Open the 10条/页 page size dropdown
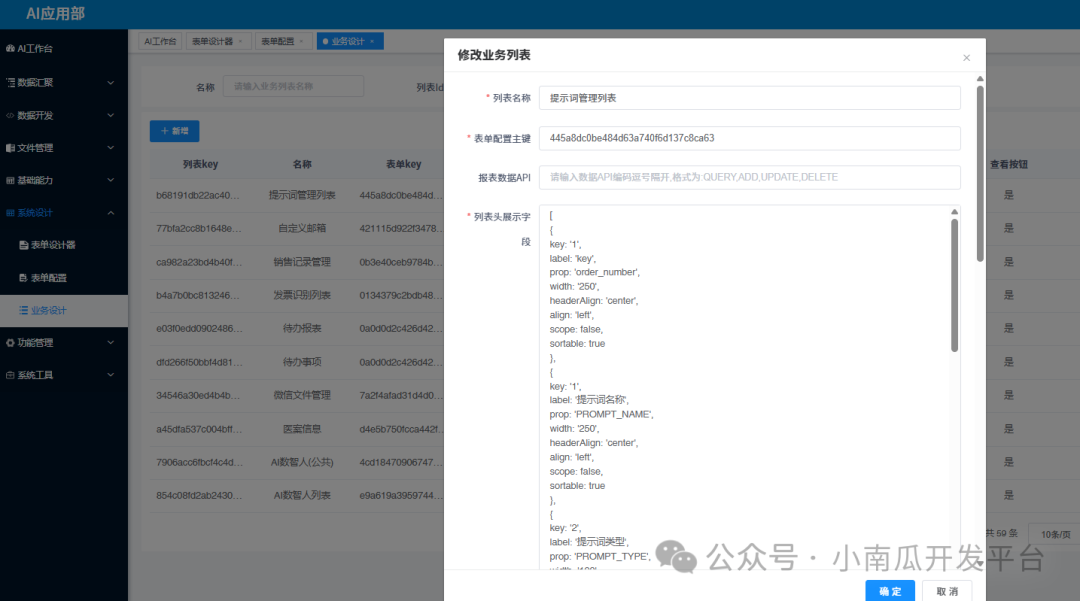The width and height of the screenshot is (1080, 601). [x=1055, y=534]
